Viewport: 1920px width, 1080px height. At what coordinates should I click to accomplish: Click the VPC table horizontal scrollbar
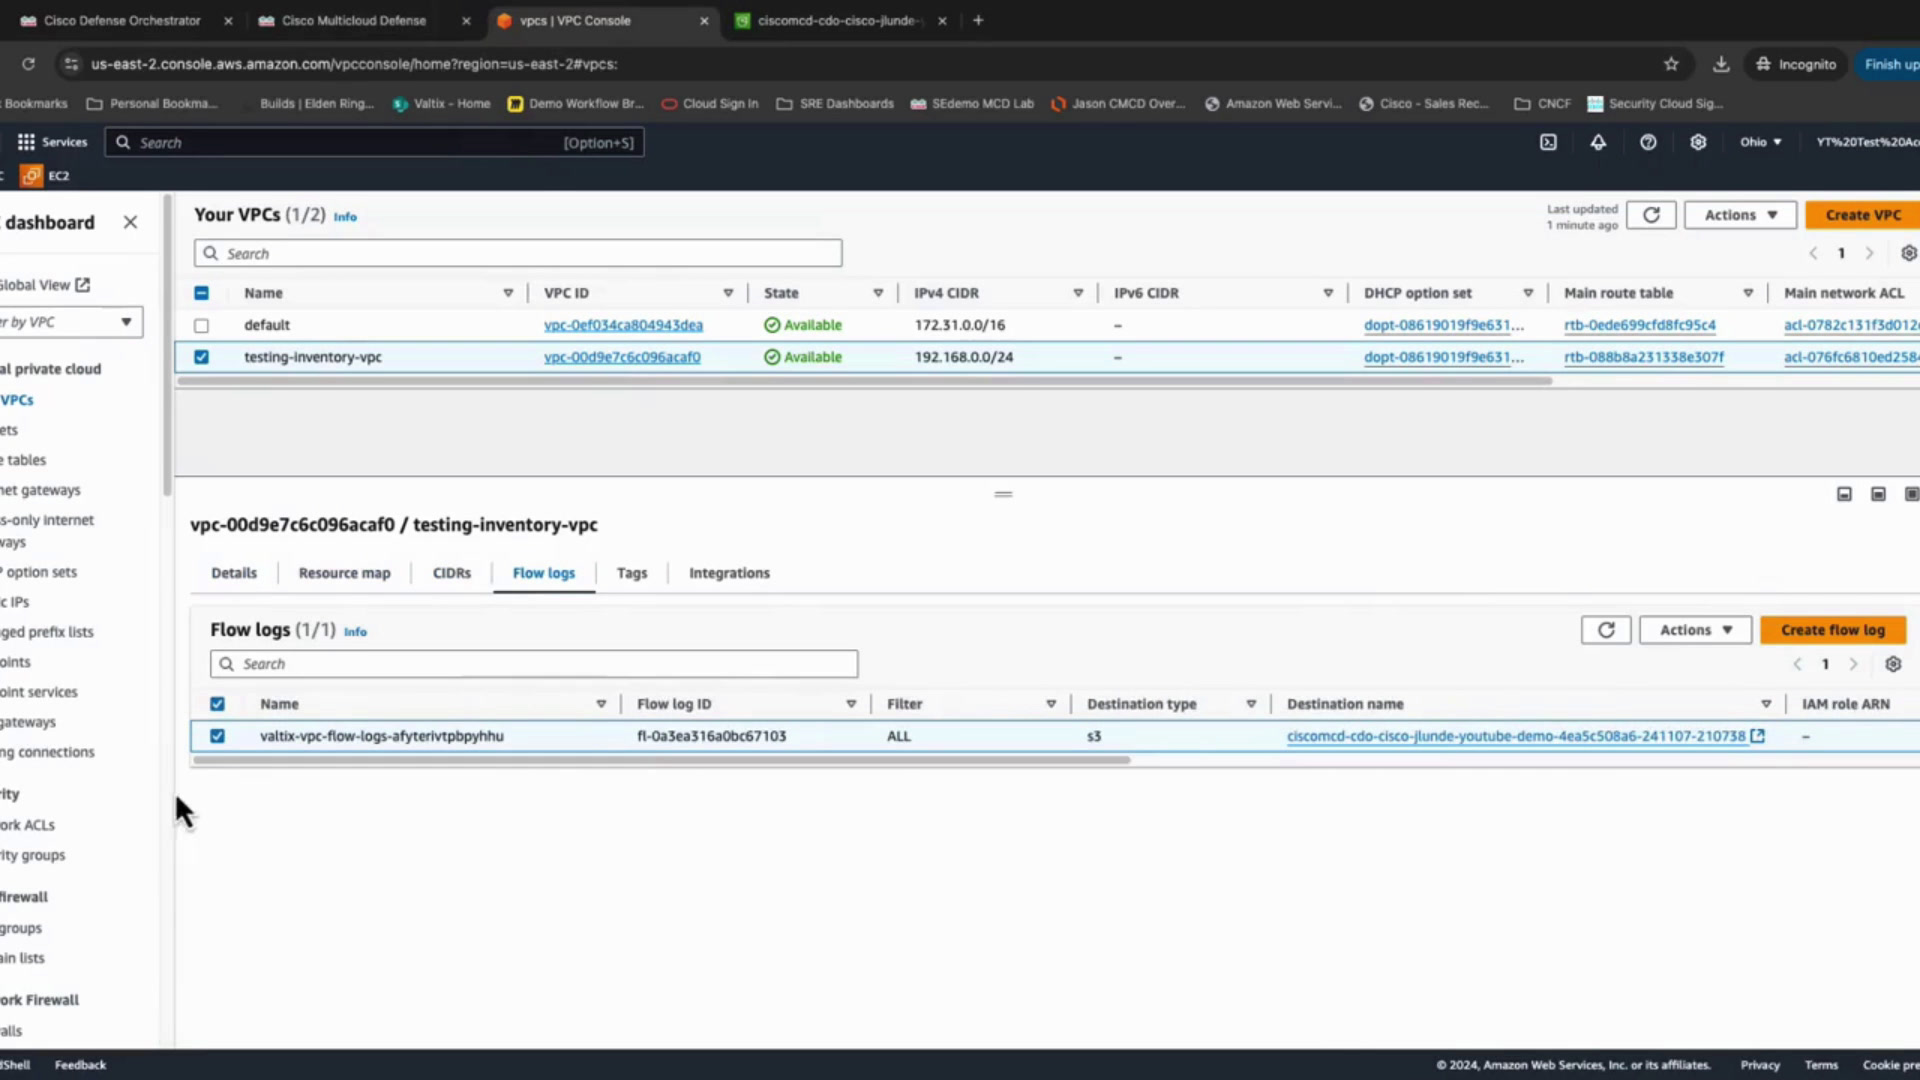click(x=865, y=381)
